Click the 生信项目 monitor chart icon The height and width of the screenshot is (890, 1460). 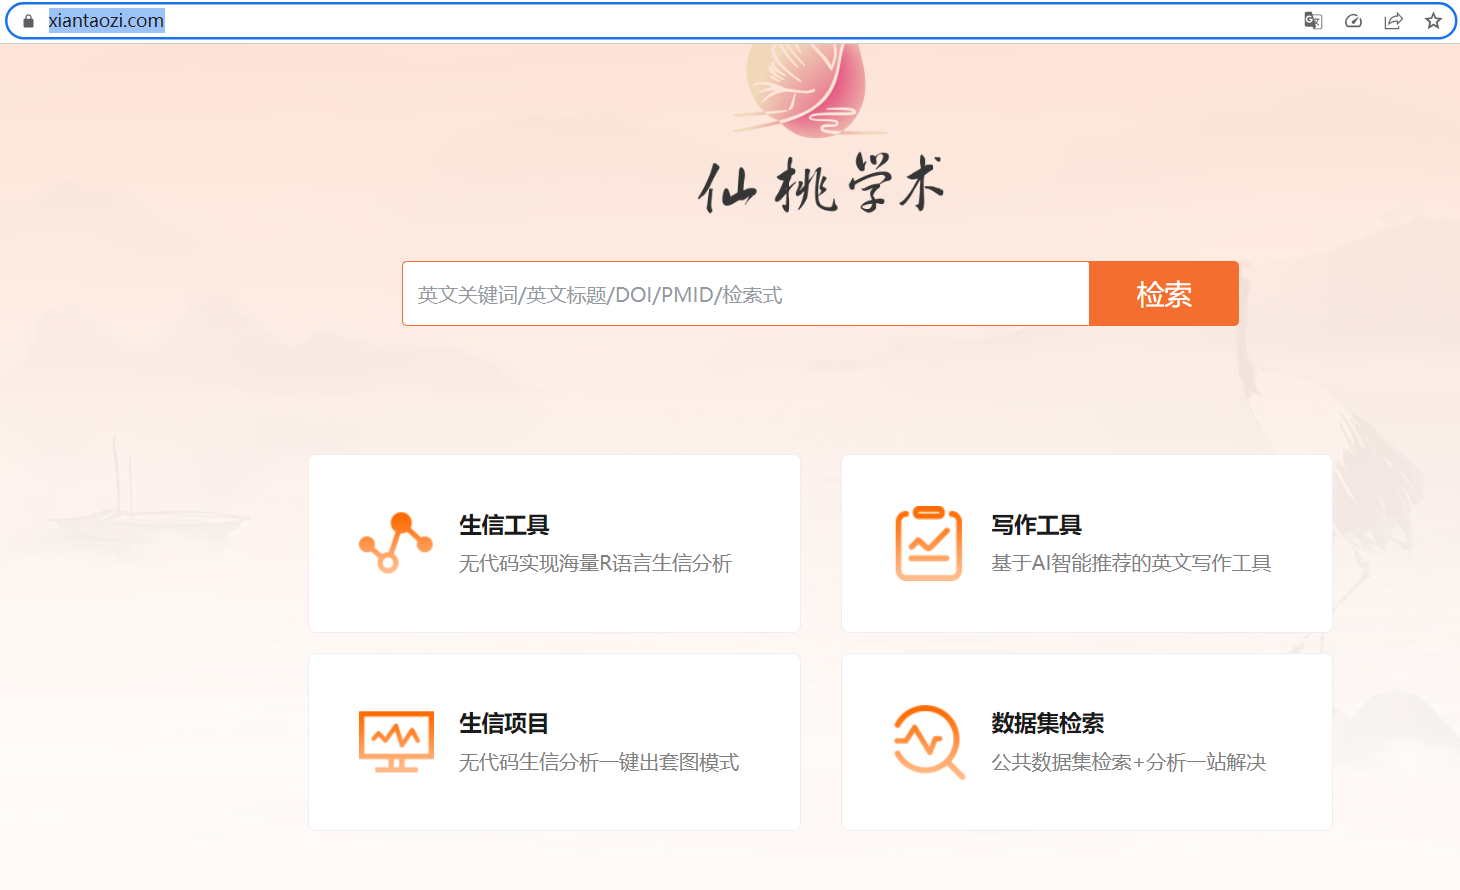point(396,741)
